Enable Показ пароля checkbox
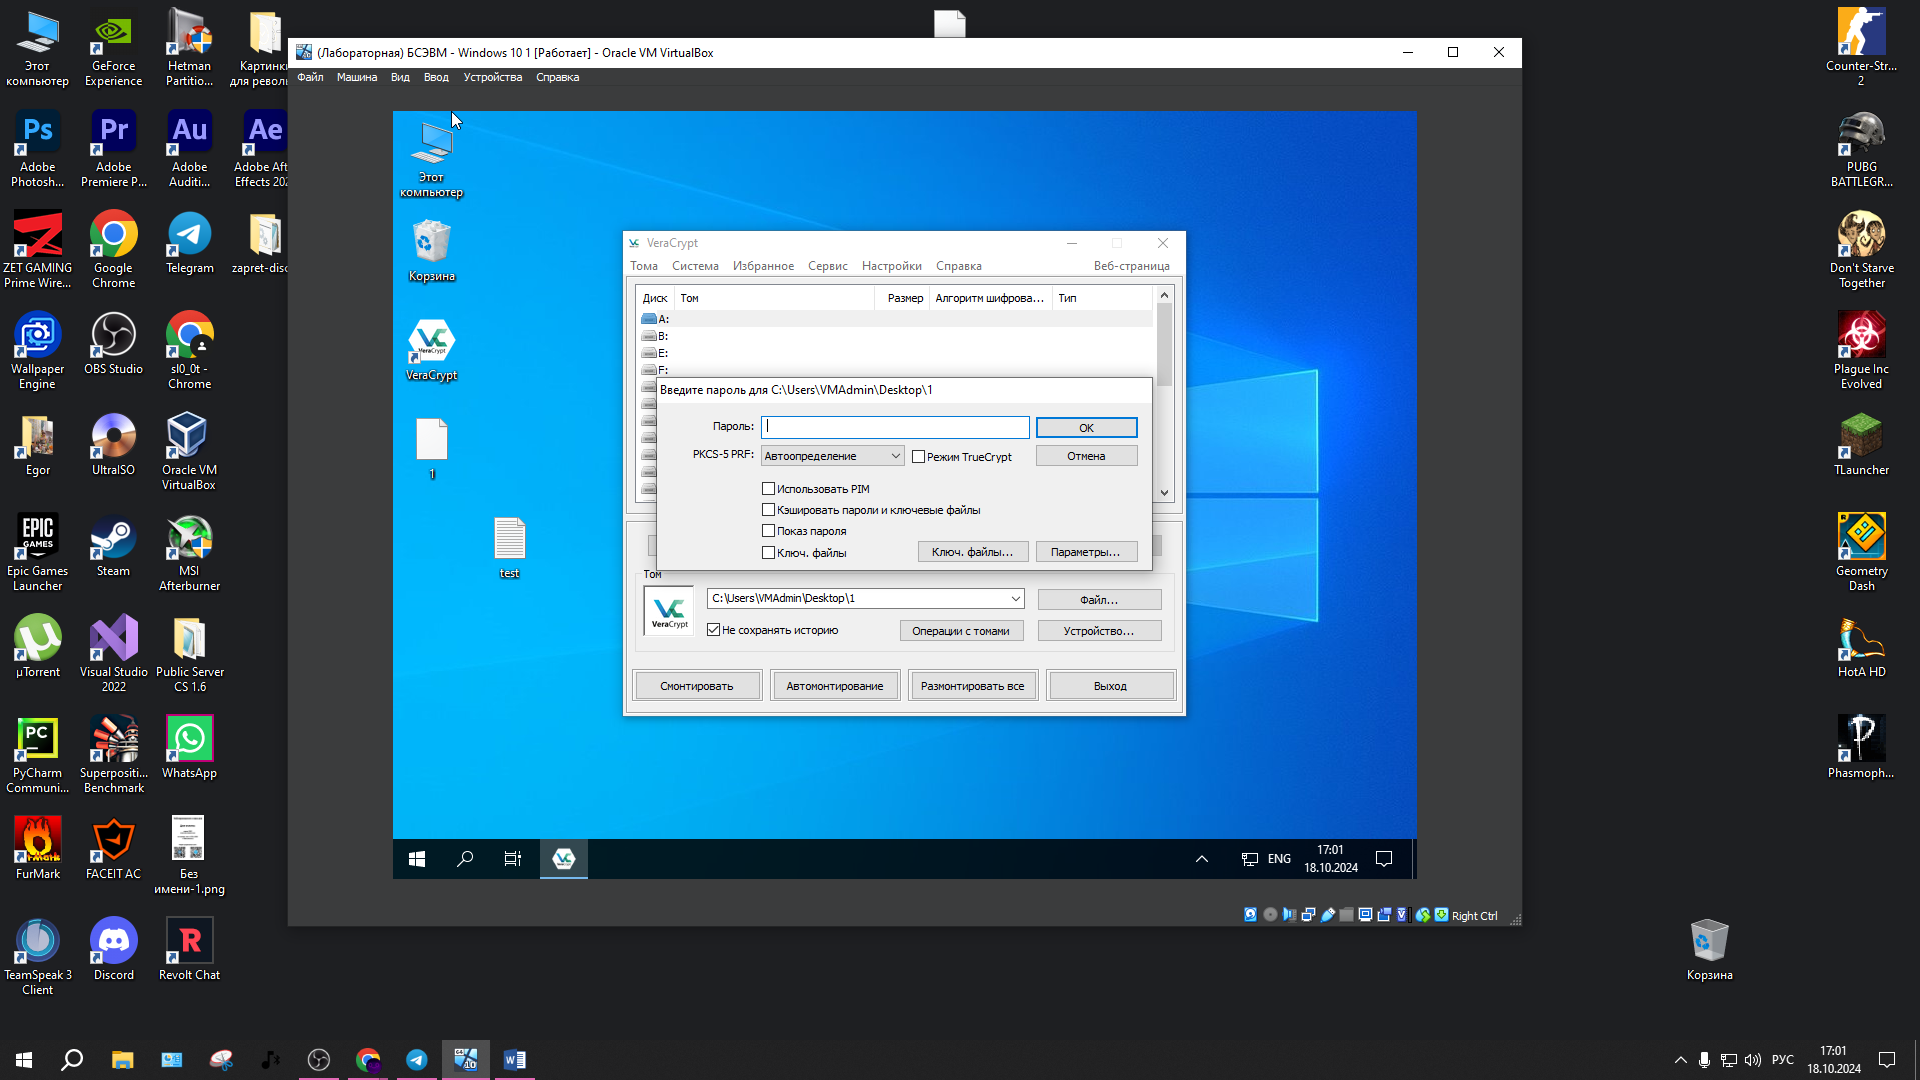The image size is (1920, 1080). (x=768, y=531)
